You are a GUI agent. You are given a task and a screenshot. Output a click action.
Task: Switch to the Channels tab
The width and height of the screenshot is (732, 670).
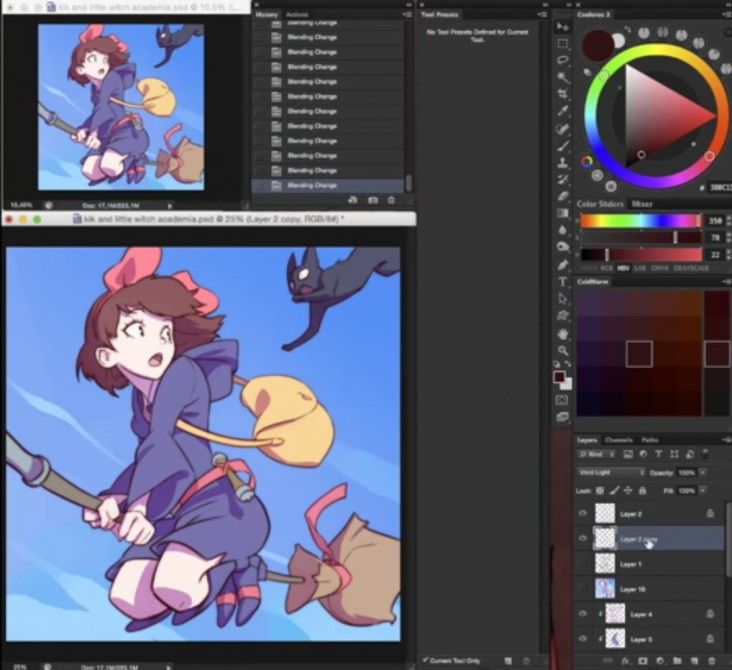pyautogui.click(x=619, y=440)
